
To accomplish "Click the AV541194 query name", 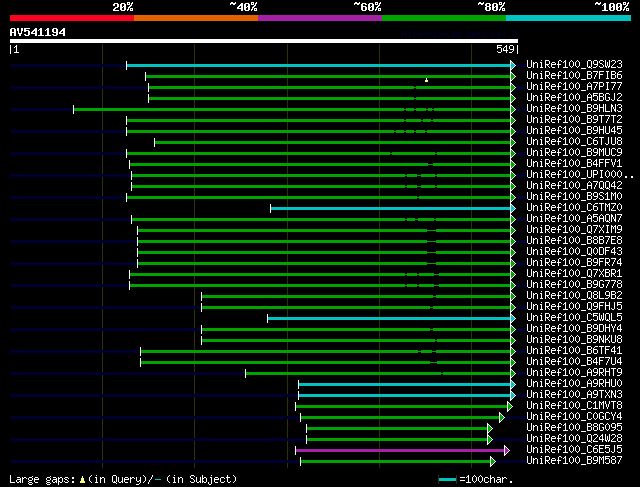I will [38, 32].
